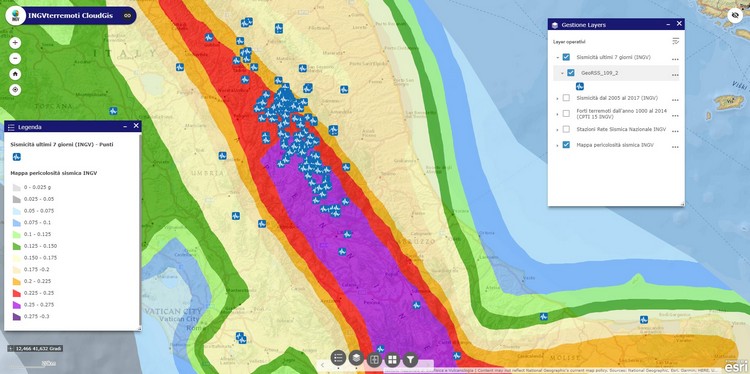Click the 0.25 - 0.275 purple legend swatch
Viewport: 750px width, 374px height.
(x=17, y=305)
